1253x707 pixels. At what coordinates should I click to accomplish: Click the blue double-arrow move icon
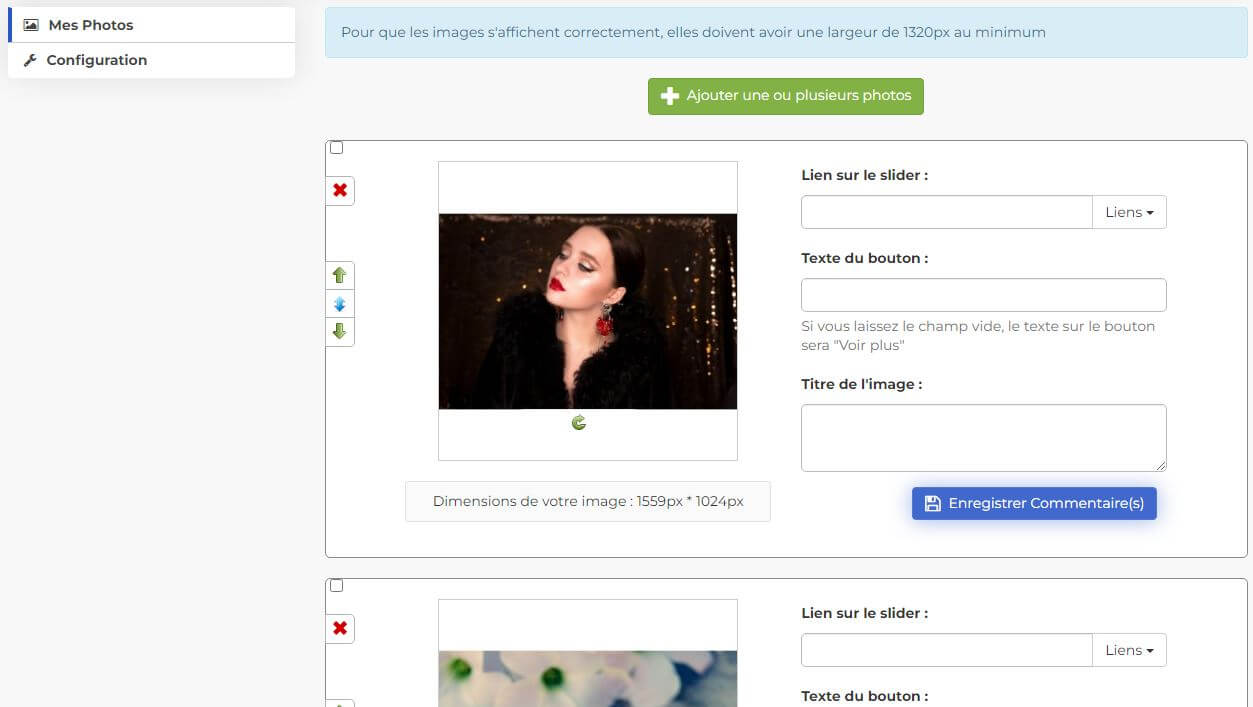[x=340, y=304]
